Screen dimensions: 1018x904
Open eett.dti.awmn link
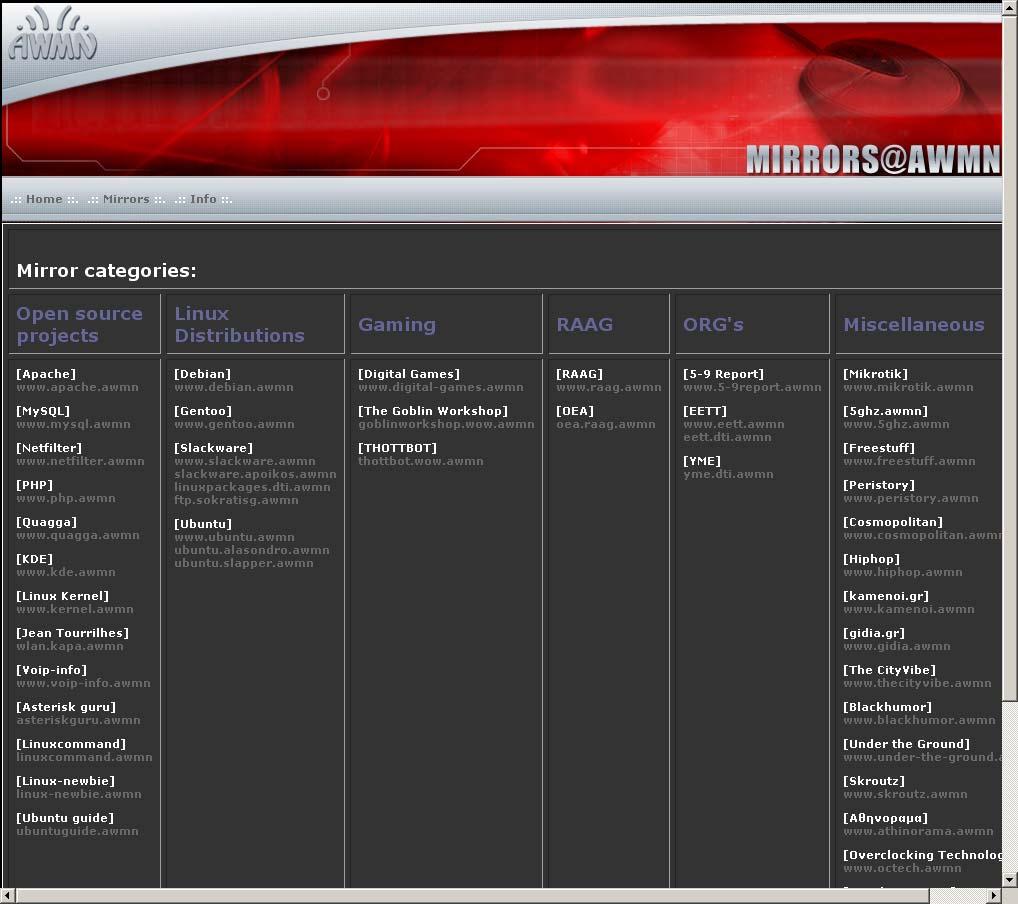coord(727,437)
